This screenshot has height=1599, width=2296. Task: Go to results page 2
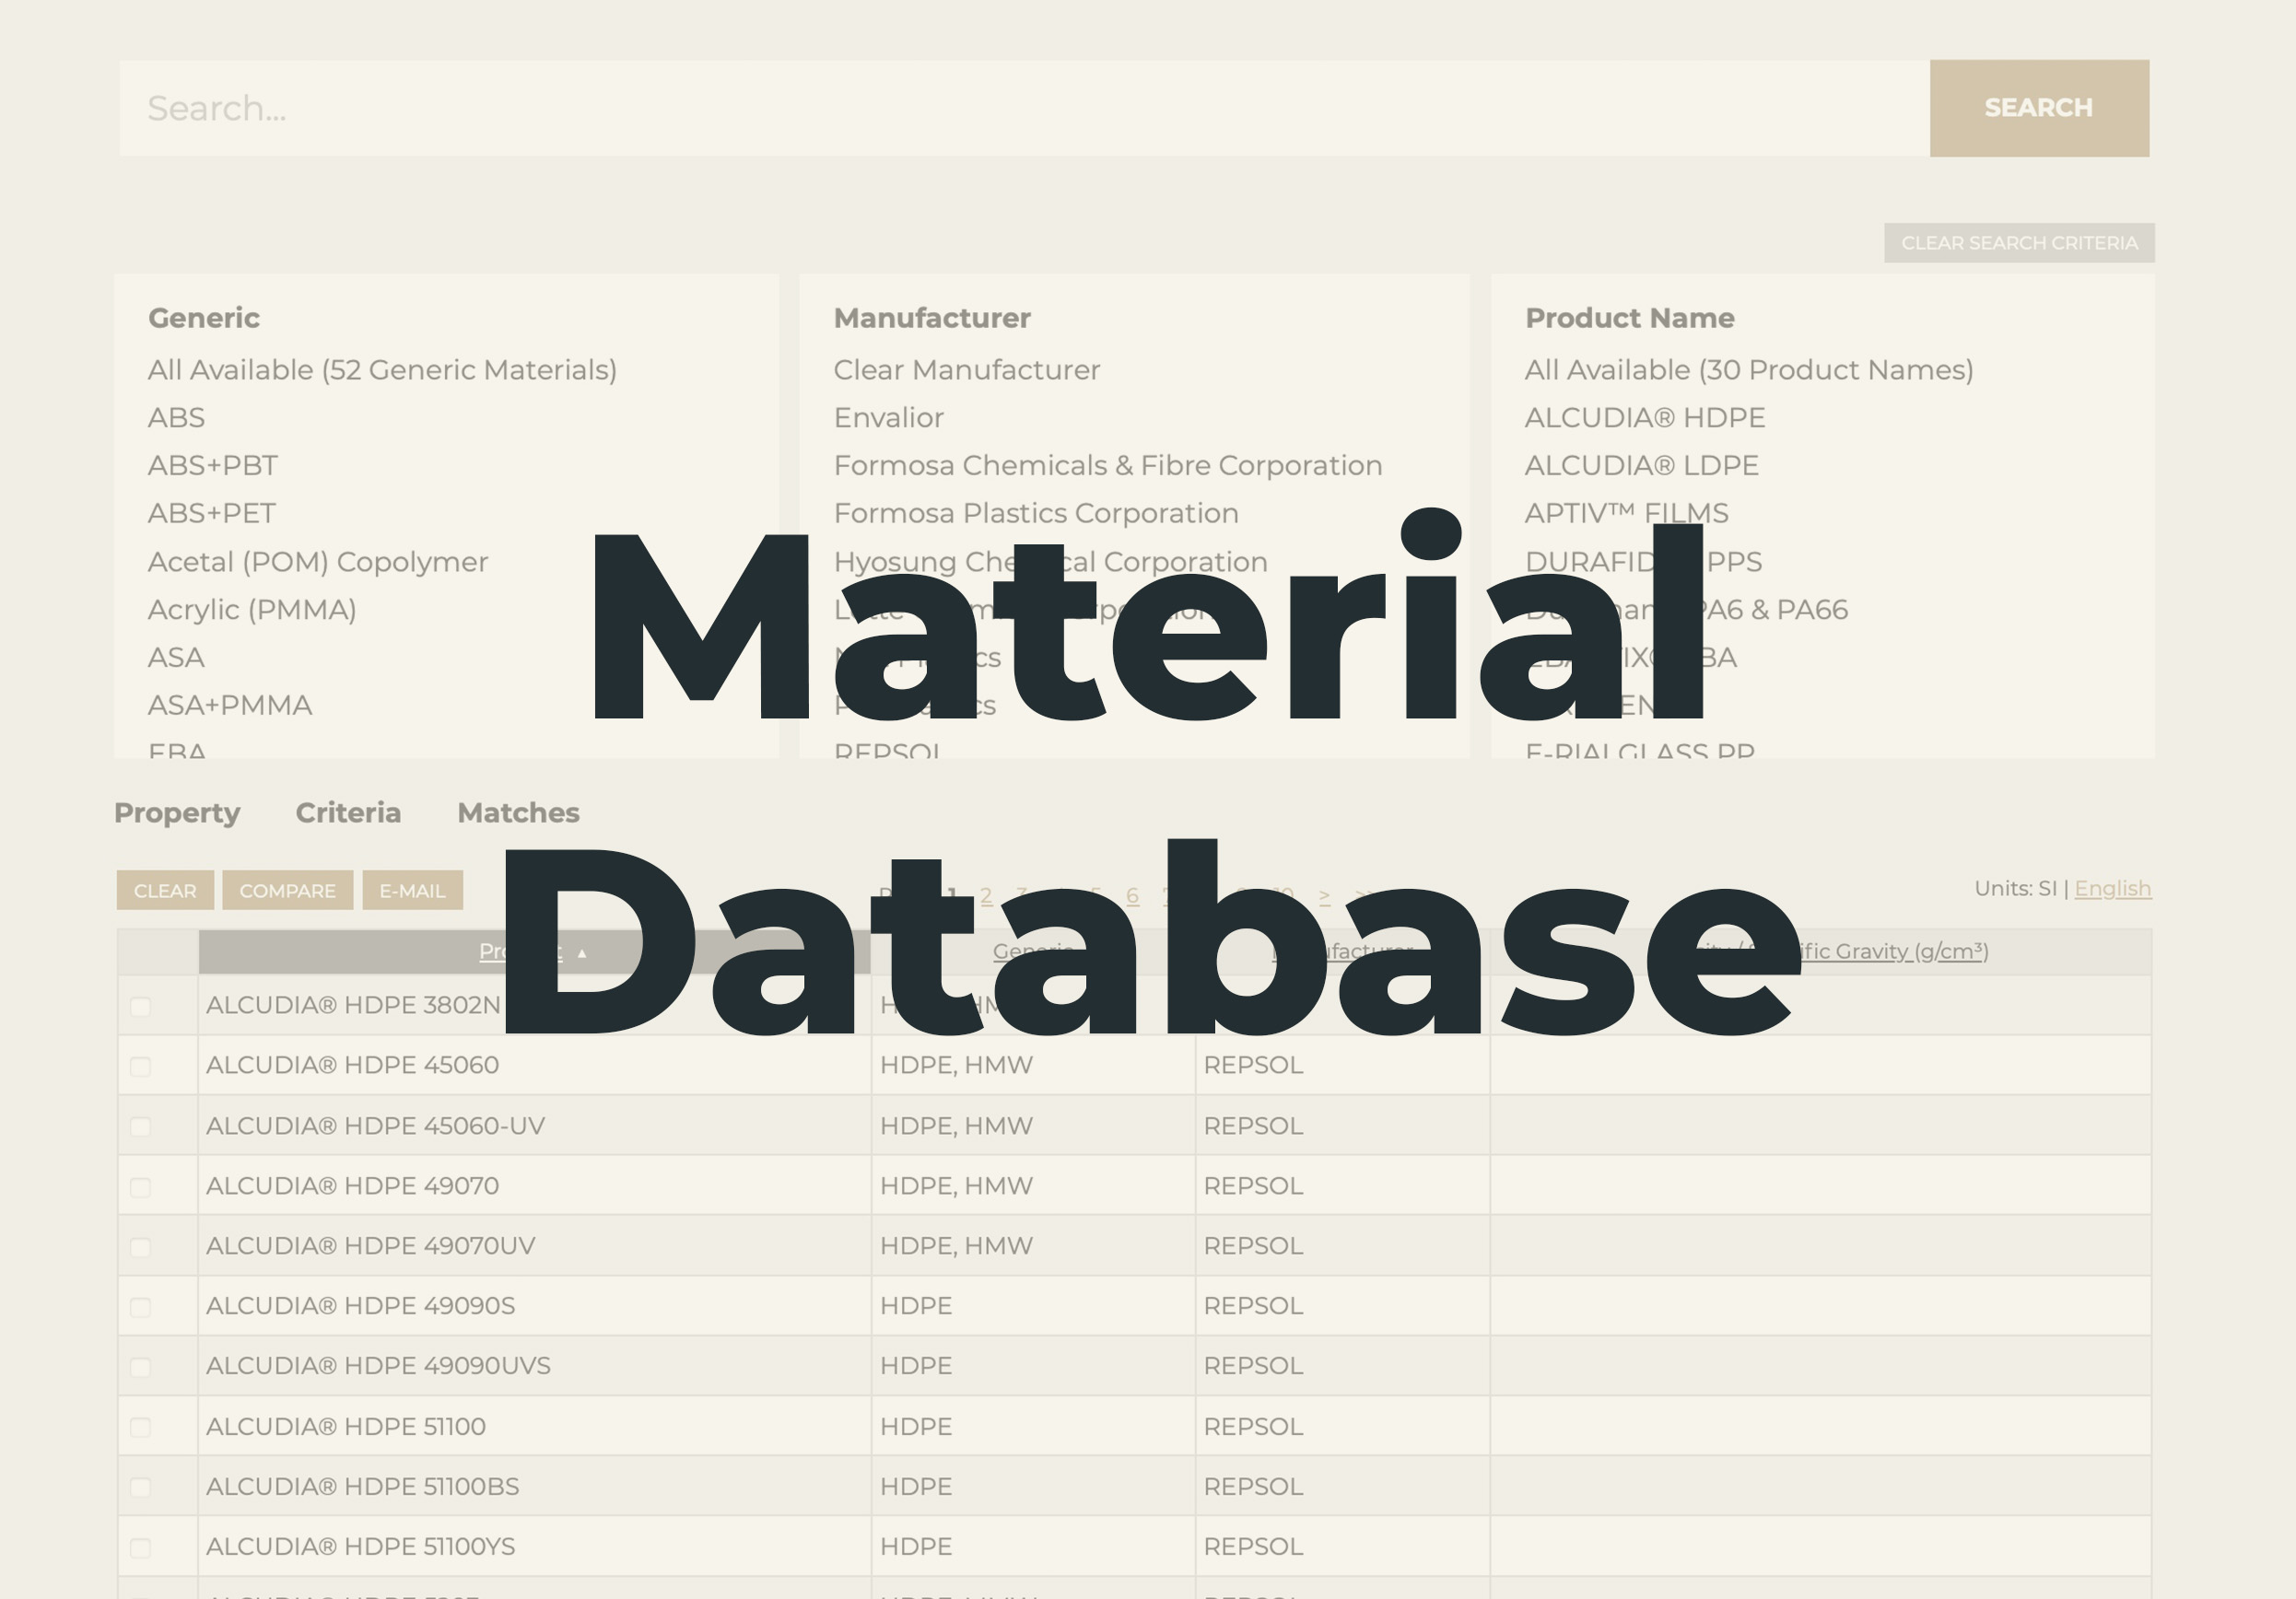pyautogui.click(x=986, y=895)
